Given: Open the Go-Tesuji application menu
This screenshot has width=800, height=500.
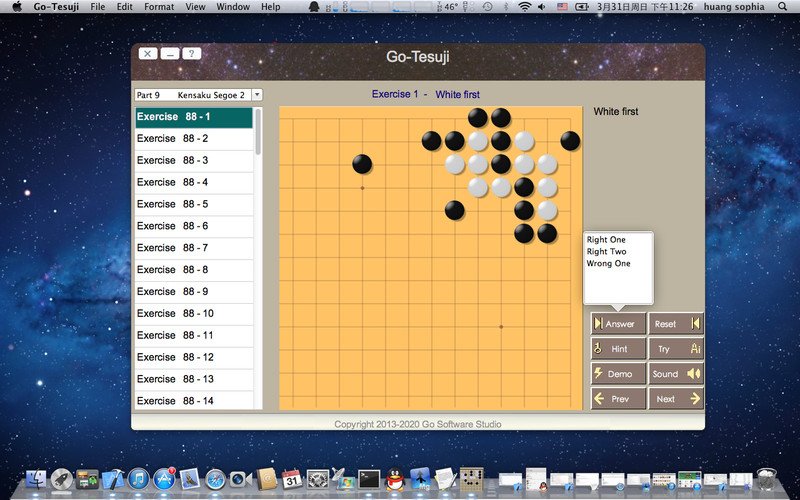Looking at the screenshot, I should pyautogui.click(x=55, y=7).
